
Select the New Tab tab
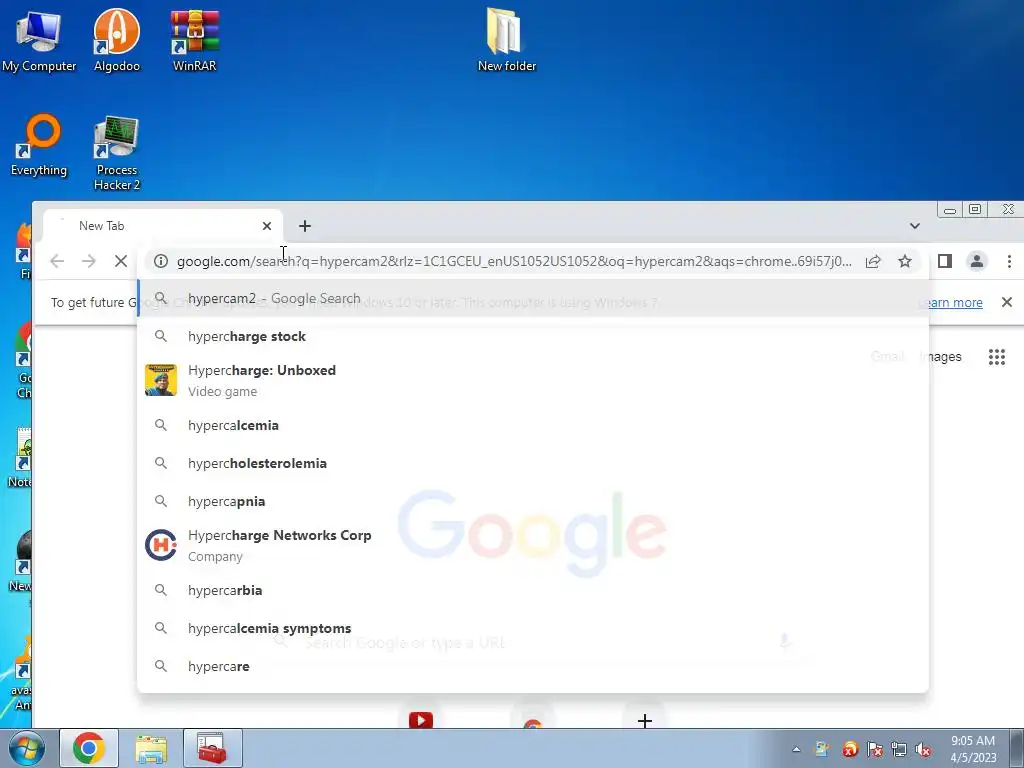point(163,226)
